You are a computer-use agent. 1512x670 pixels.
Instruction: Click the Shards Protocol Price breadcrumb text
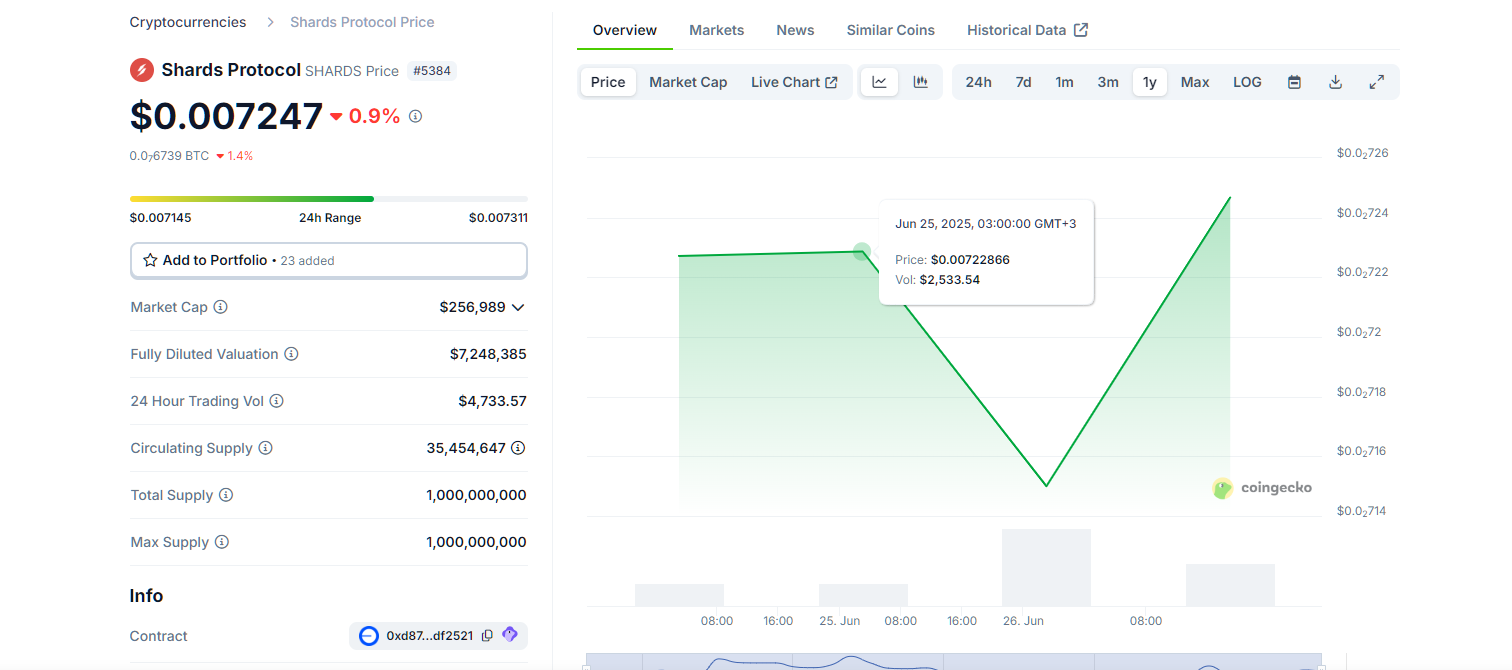(x=362, y=22)
